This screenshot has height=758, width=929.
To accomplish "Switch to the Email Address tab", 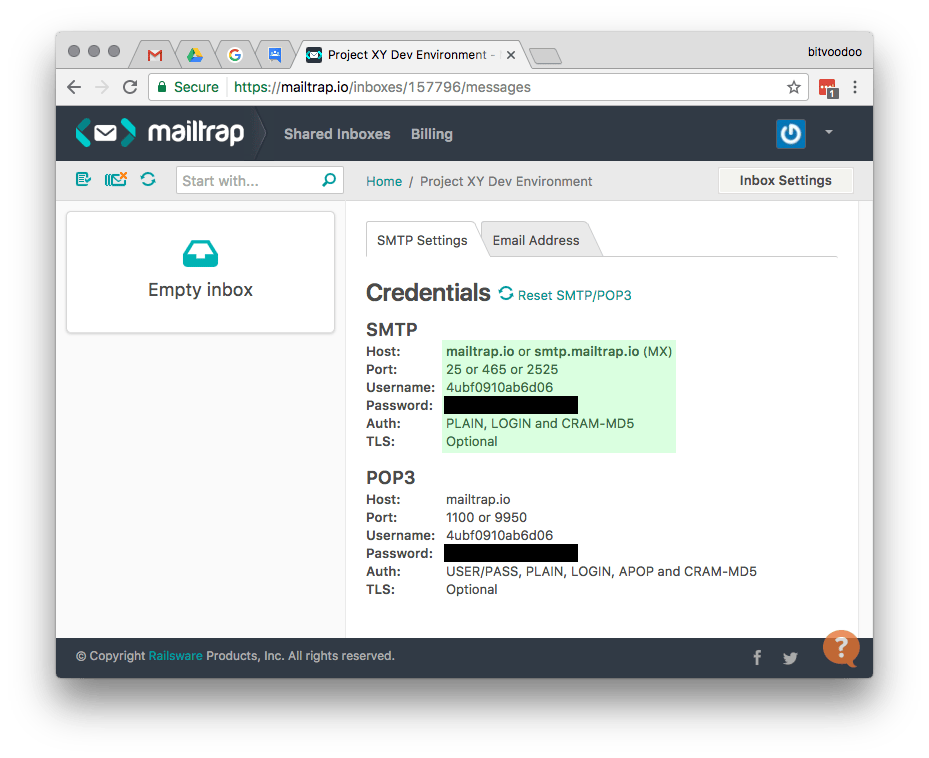I will point(536,240).
